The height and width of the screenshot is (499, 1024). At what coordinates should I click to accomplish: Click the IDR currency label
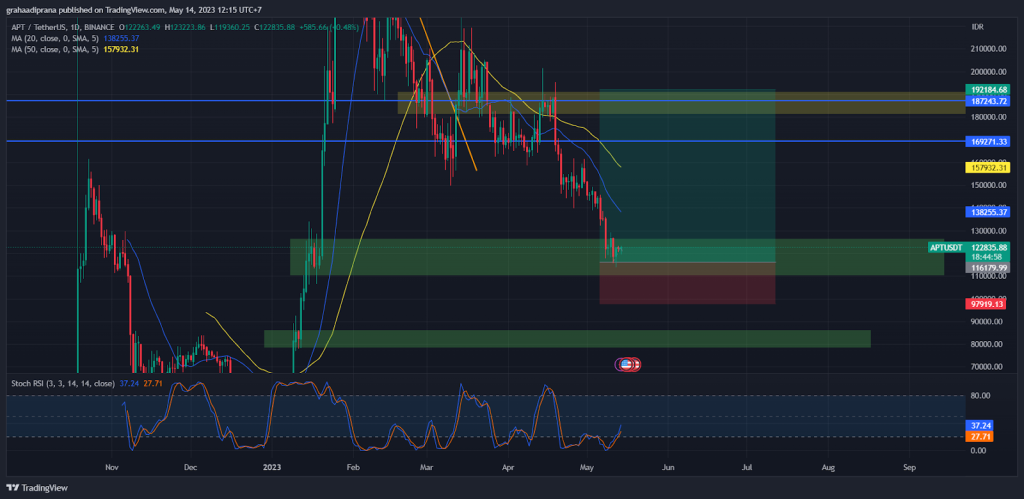coord(978,27)
